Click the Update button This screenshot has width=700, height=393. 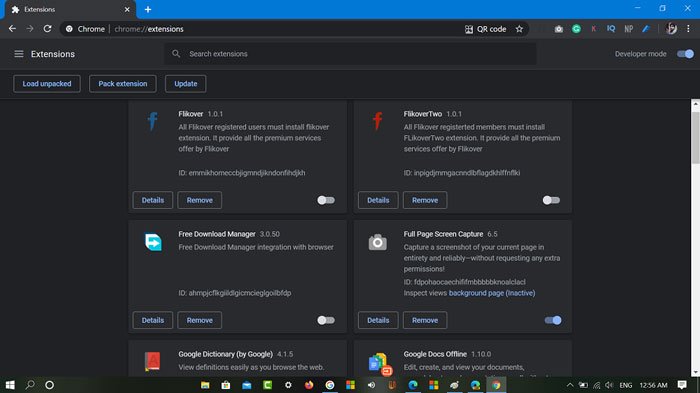[186, 84]
